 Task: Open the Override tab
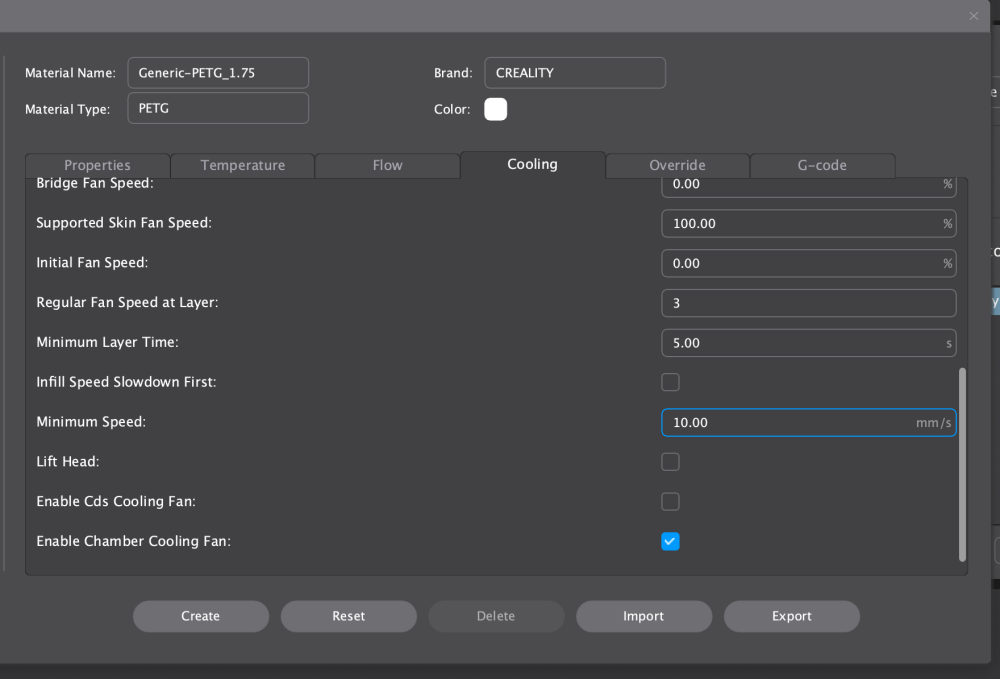tap(677, 165)
